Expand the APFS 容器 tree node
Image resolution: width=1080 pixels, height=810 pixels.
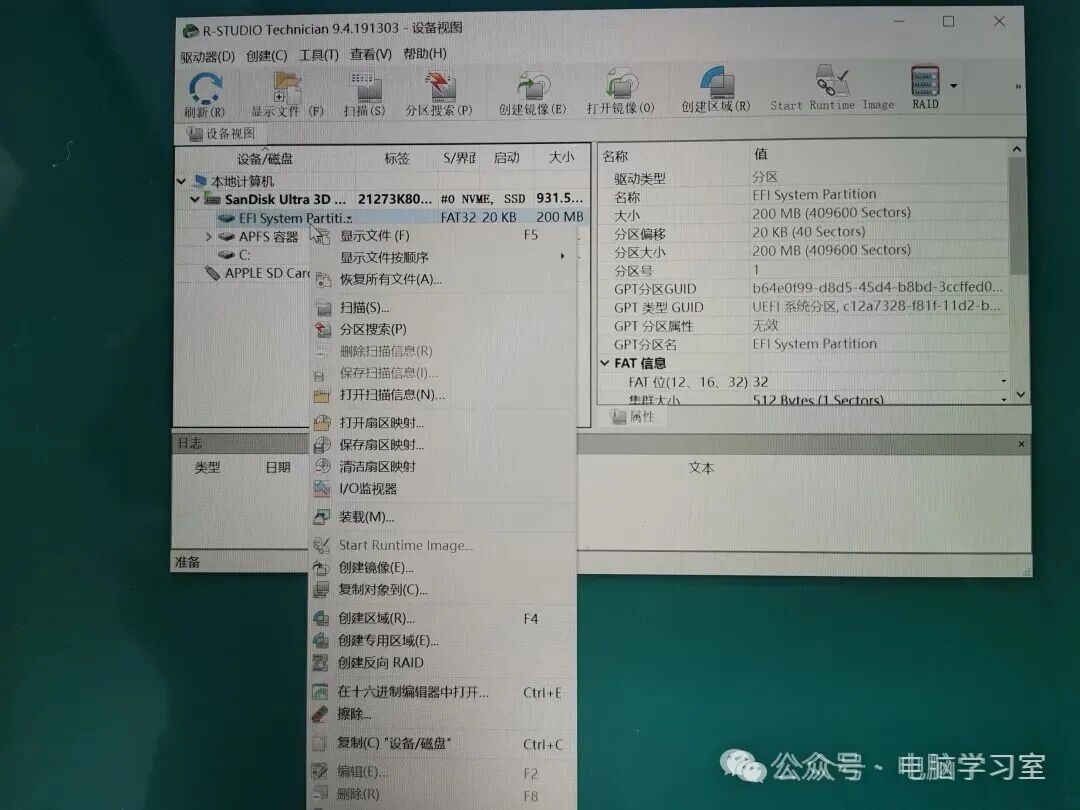click(x=208, y=237)
